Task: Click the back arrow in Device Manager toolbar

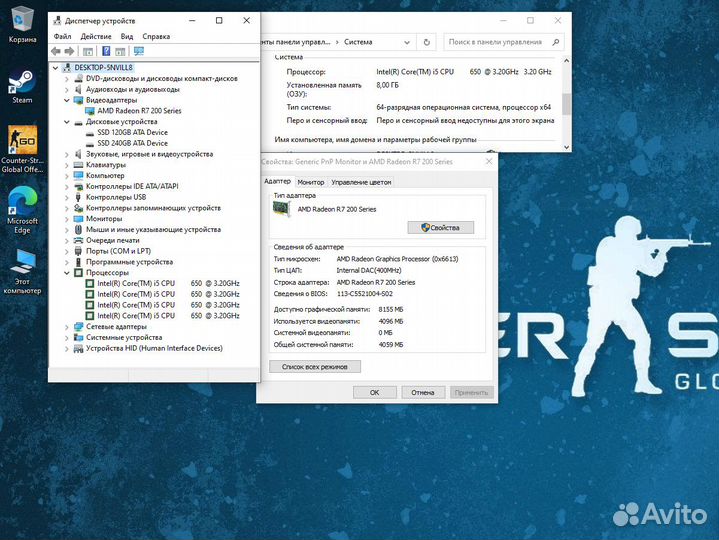Action: (56, 51)
